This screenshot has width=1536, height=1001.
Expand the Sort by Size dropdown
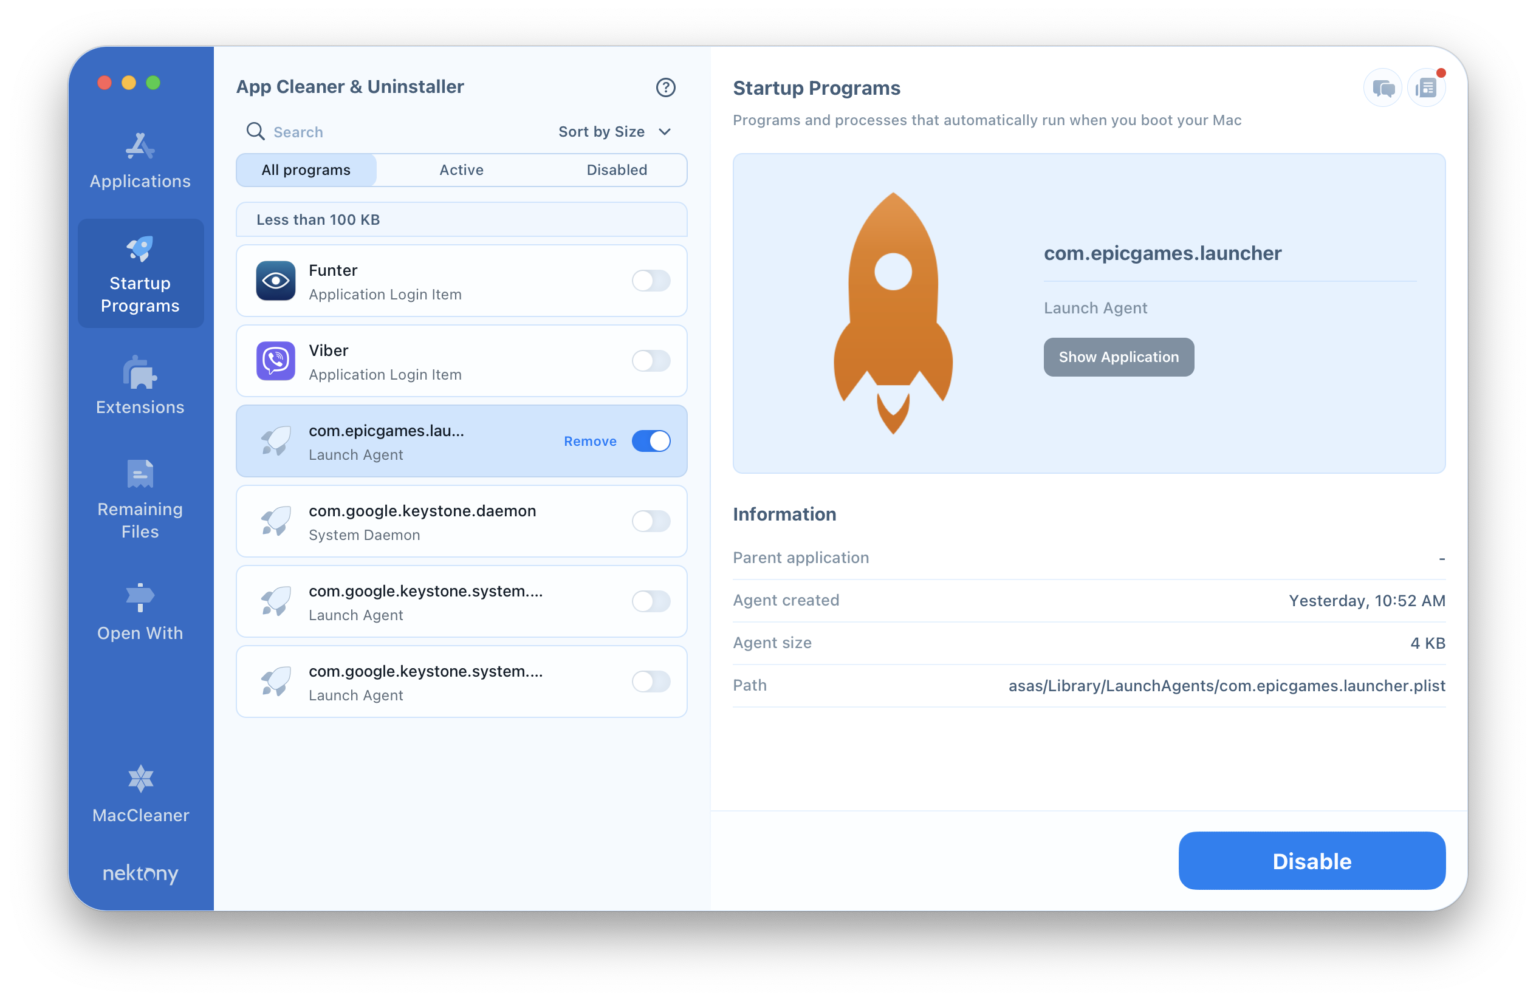(614, 132)
